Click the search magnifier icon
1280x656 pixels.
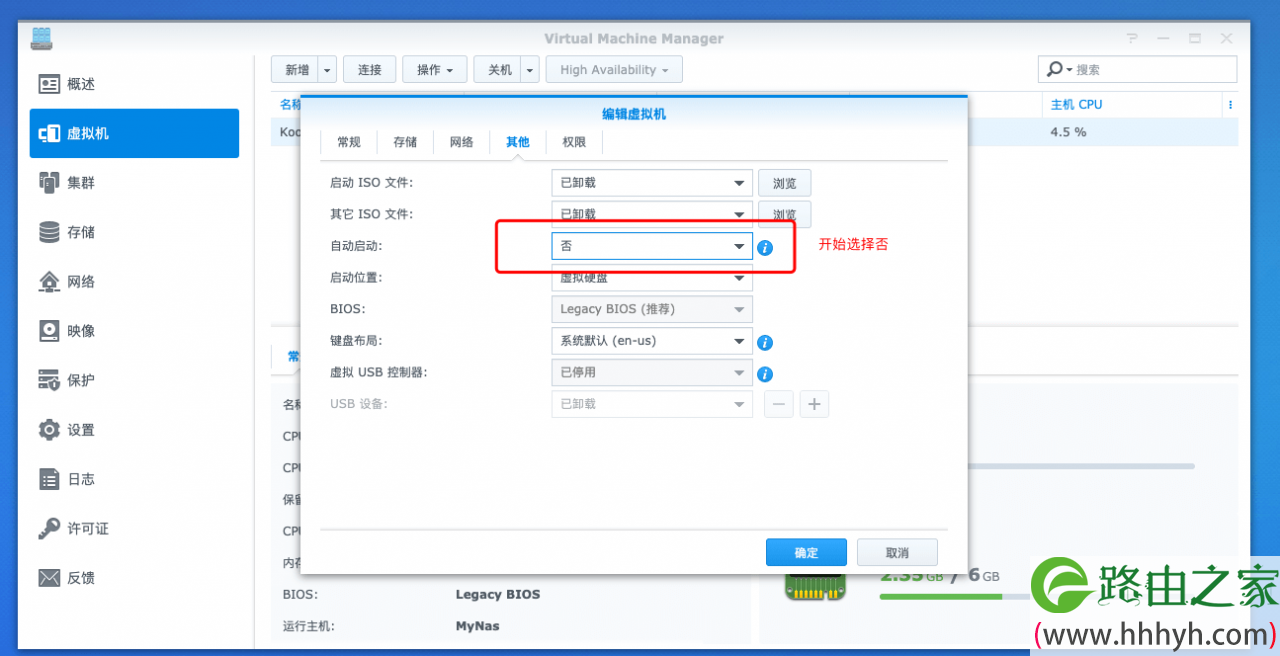pos(1055,69)
